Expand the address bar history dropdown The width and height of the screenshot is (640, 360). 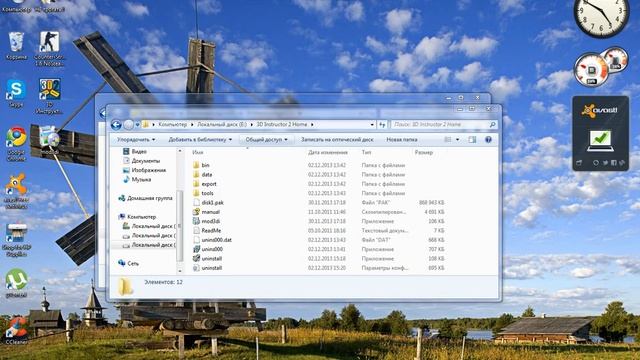pyautogui.click(x=372, y=124)
